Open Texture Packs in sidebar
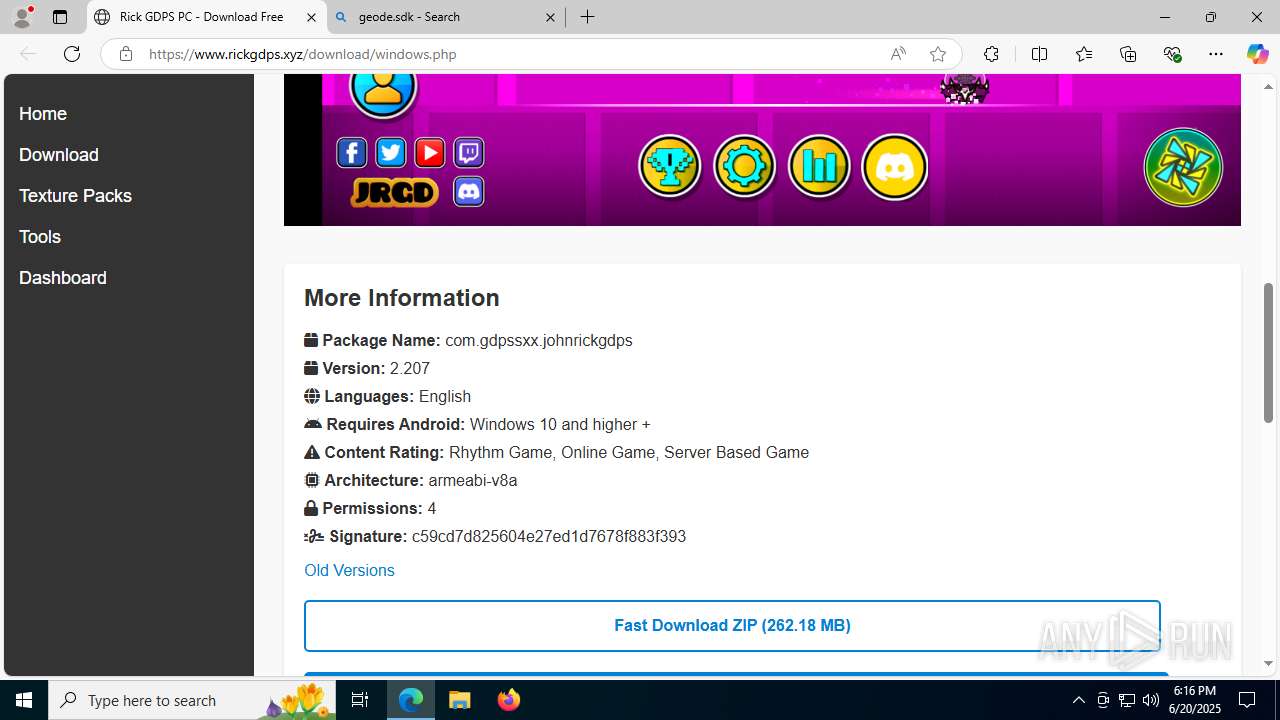 [75, 196]
